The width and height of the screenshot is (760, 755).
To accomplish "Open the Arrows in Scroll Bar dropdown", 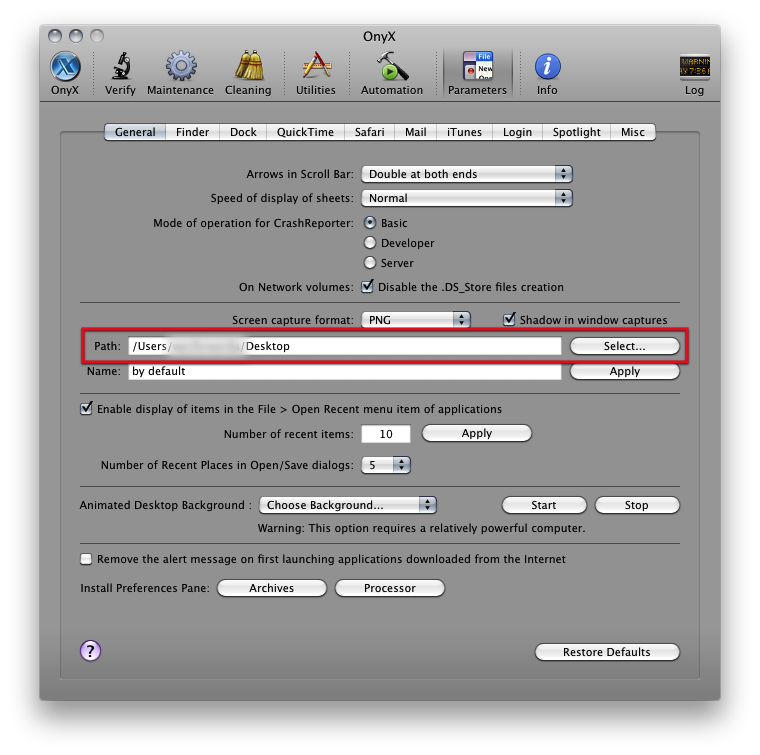I will [x=467, y=174].
